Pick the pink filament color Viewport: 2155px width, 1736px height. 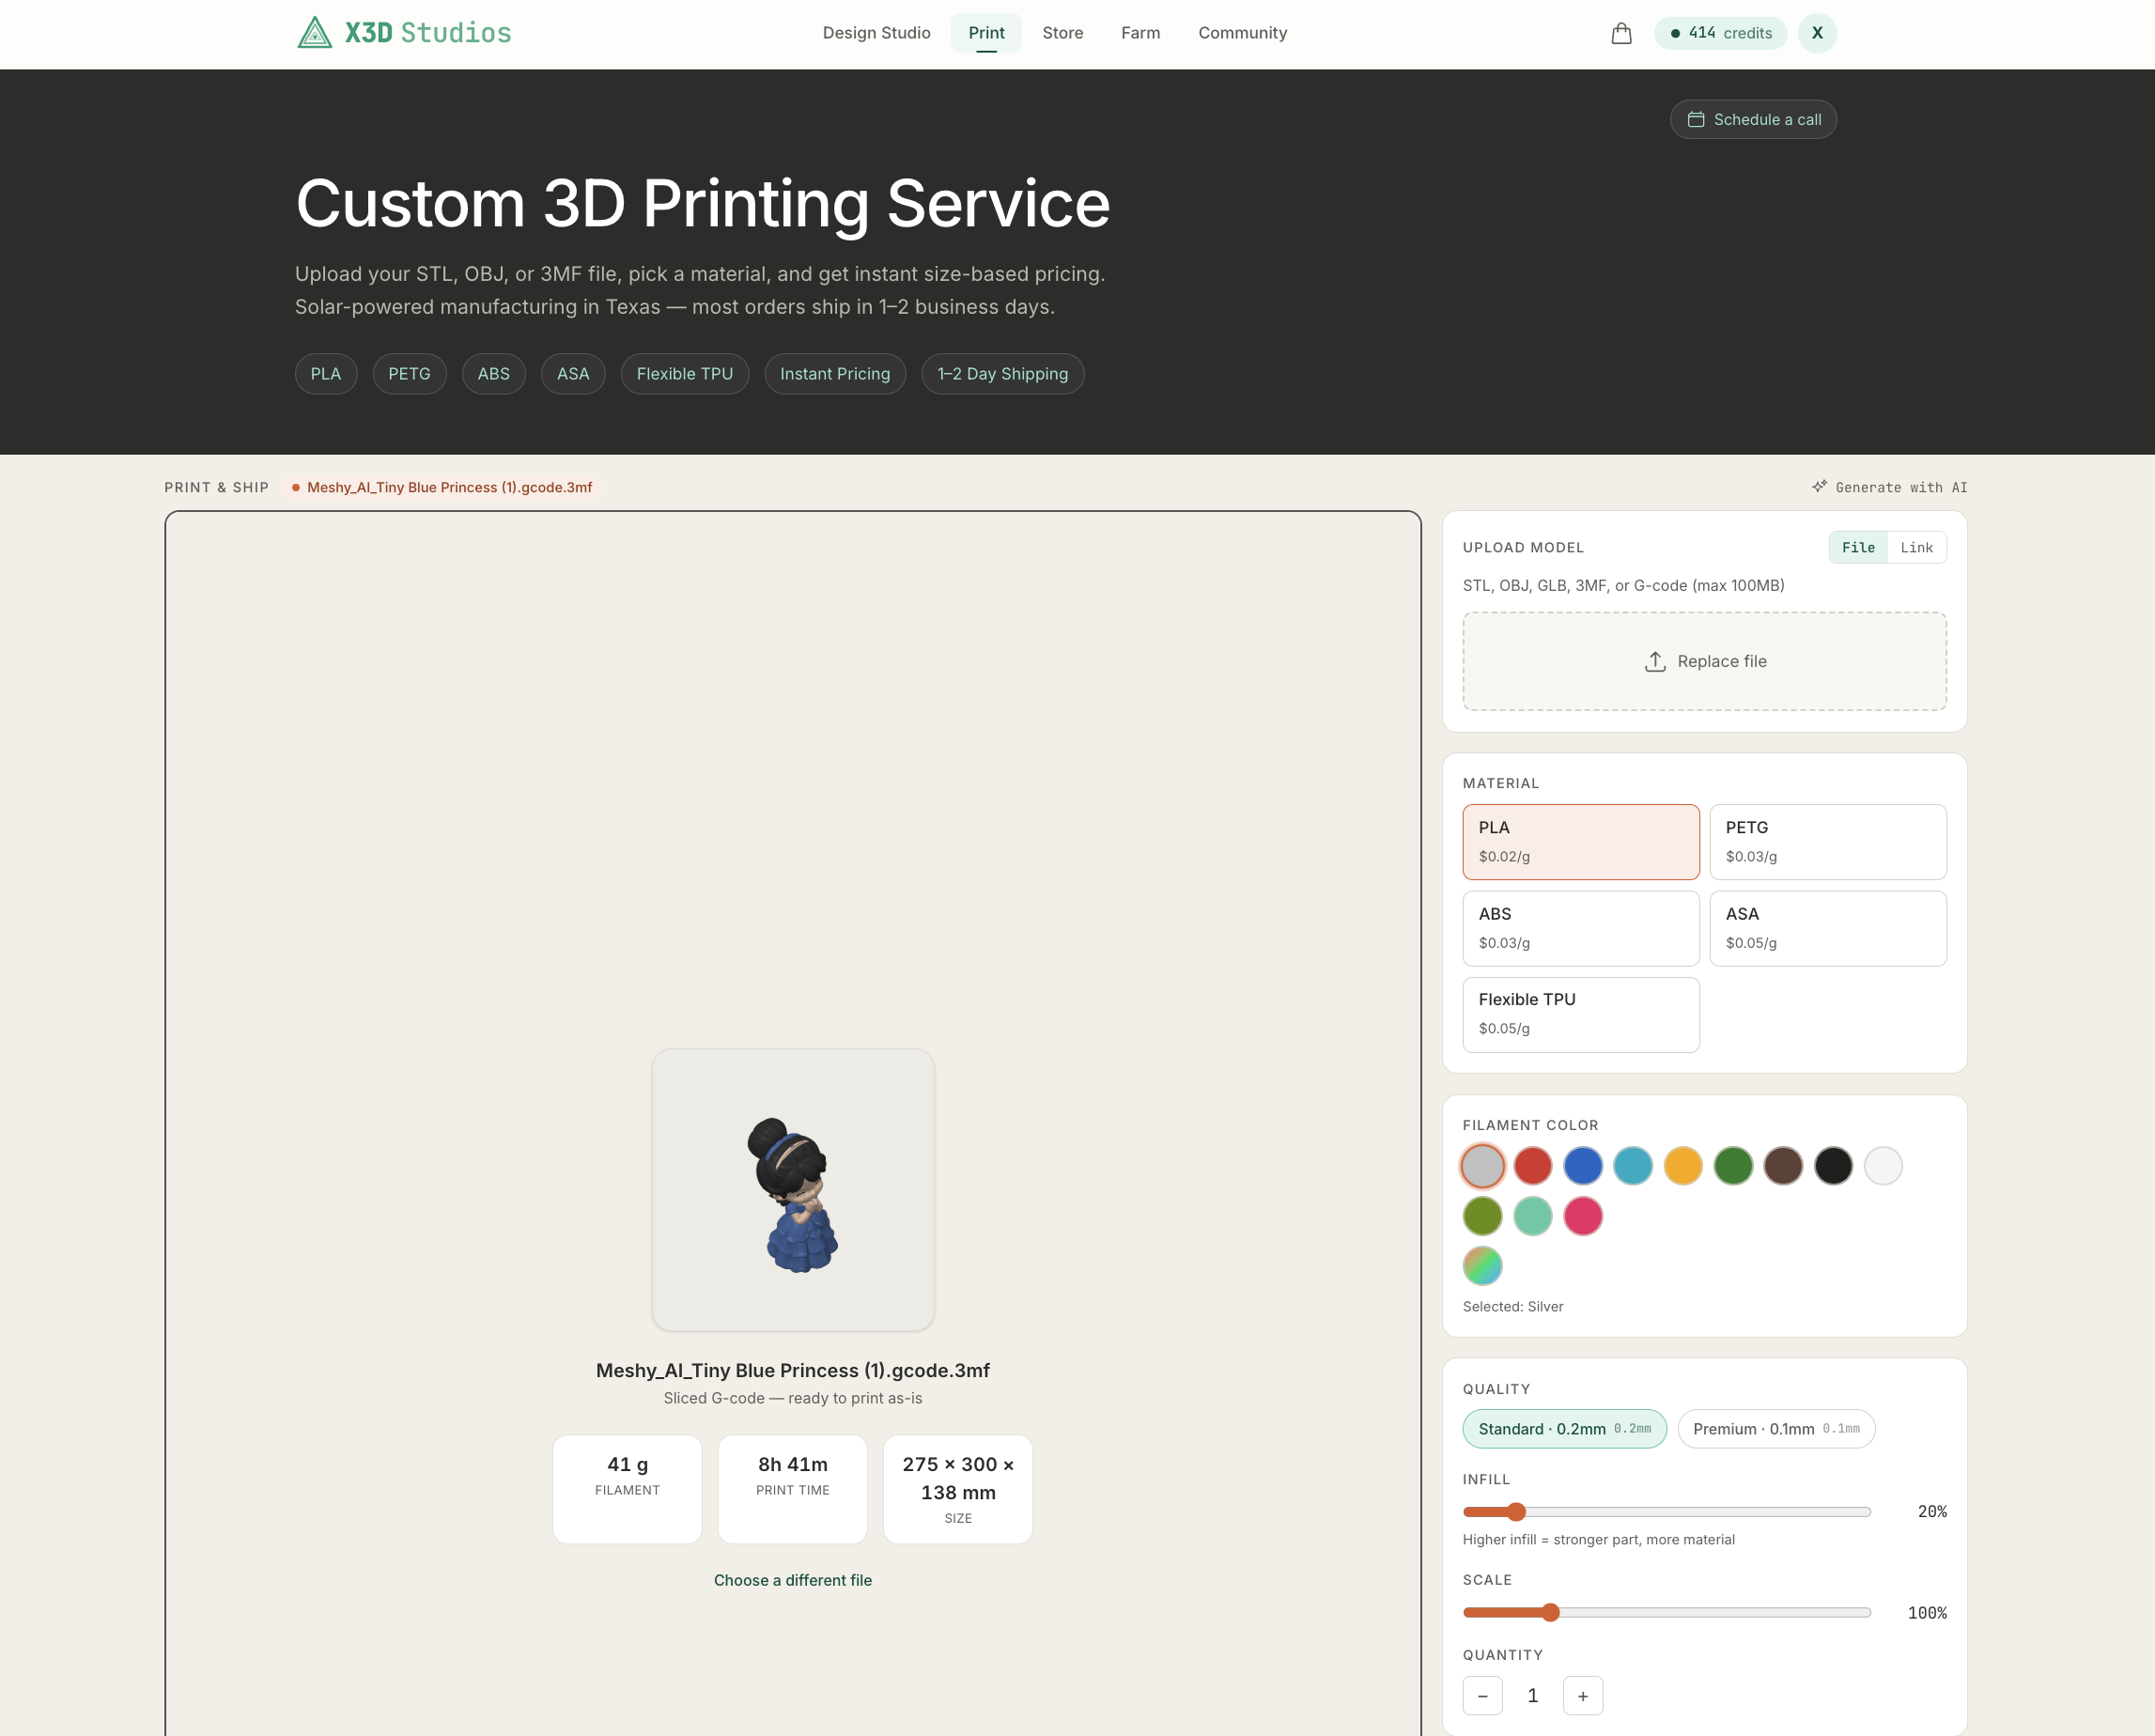pos(1582,1216)
